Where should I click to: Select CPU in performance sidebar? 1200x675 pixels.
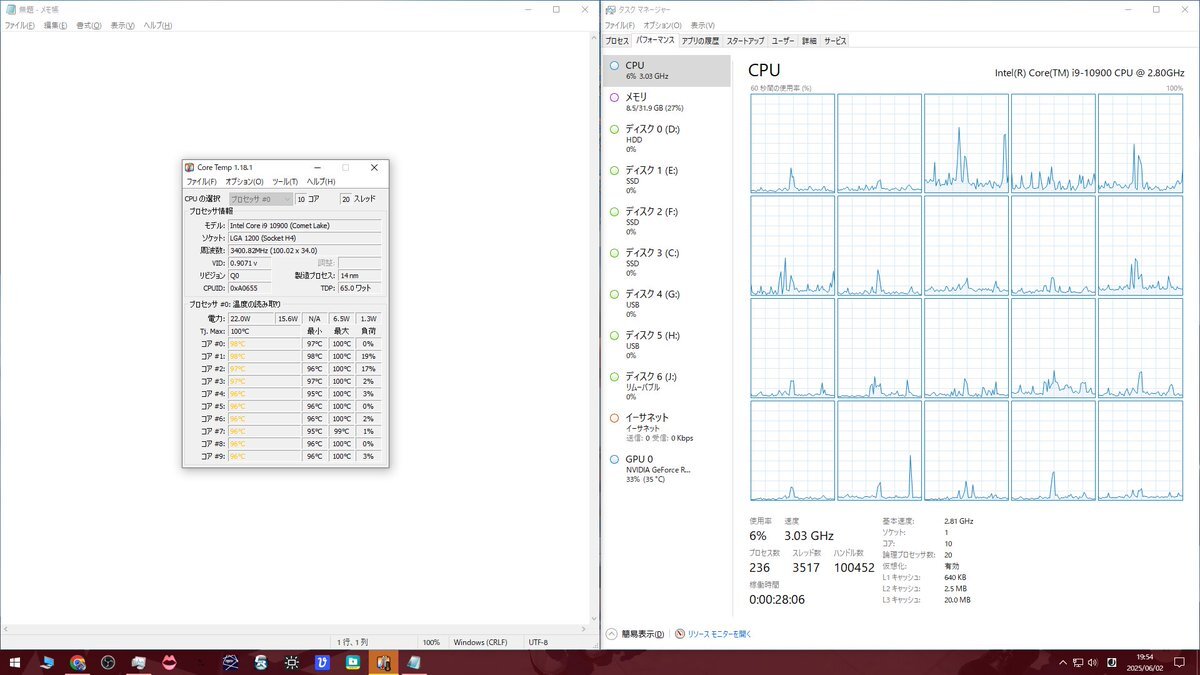coord(668,70)
